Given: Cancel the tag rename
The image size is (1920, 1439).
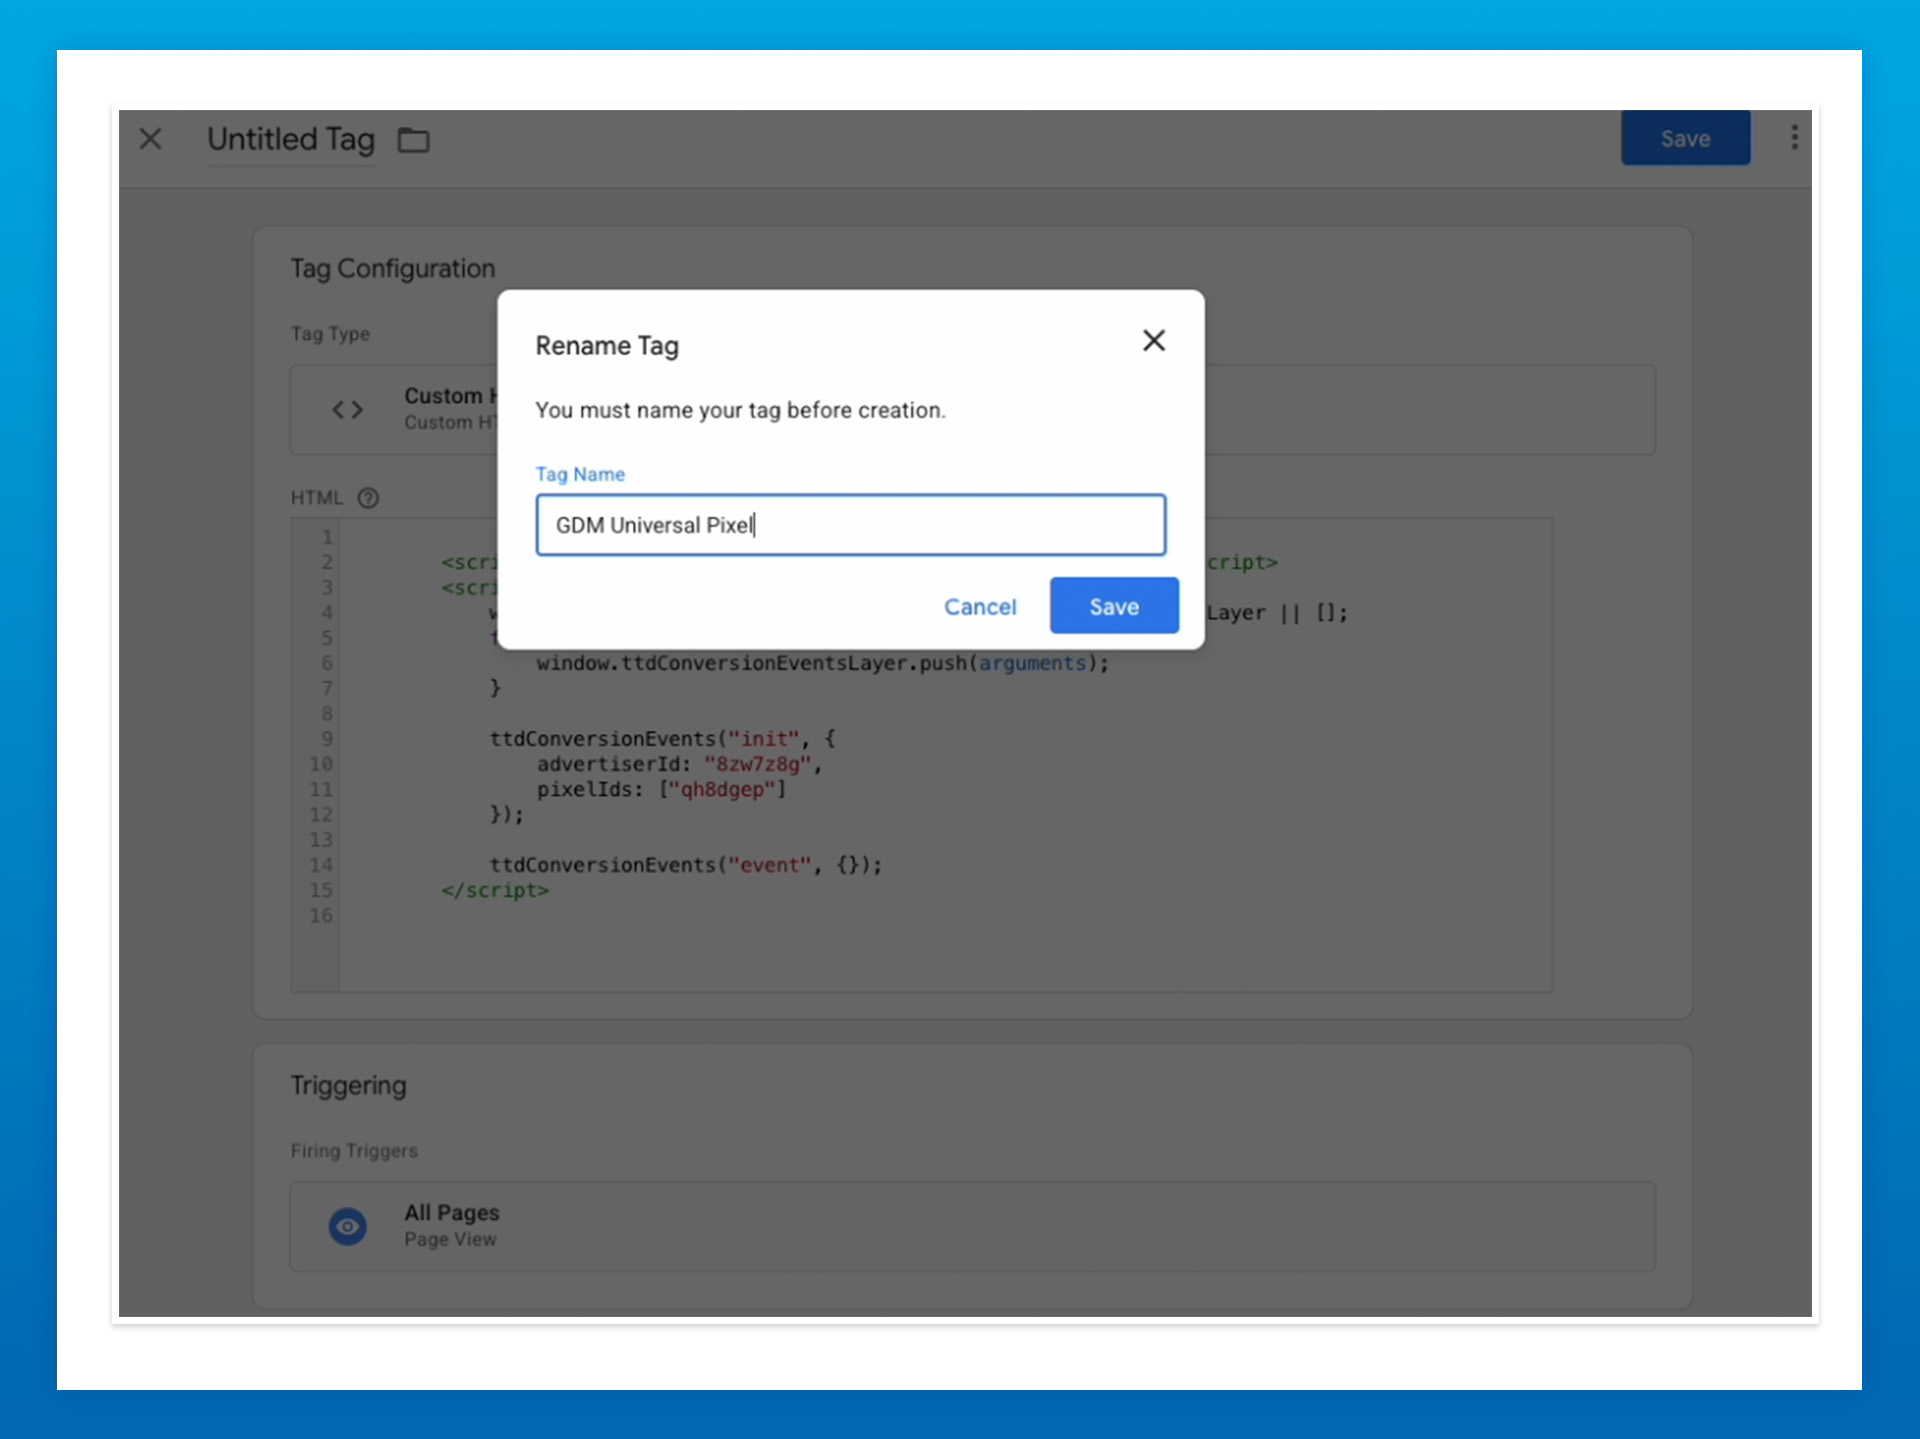Looking at the screenshot, I should pyautogui.click(x=980, y=607).
